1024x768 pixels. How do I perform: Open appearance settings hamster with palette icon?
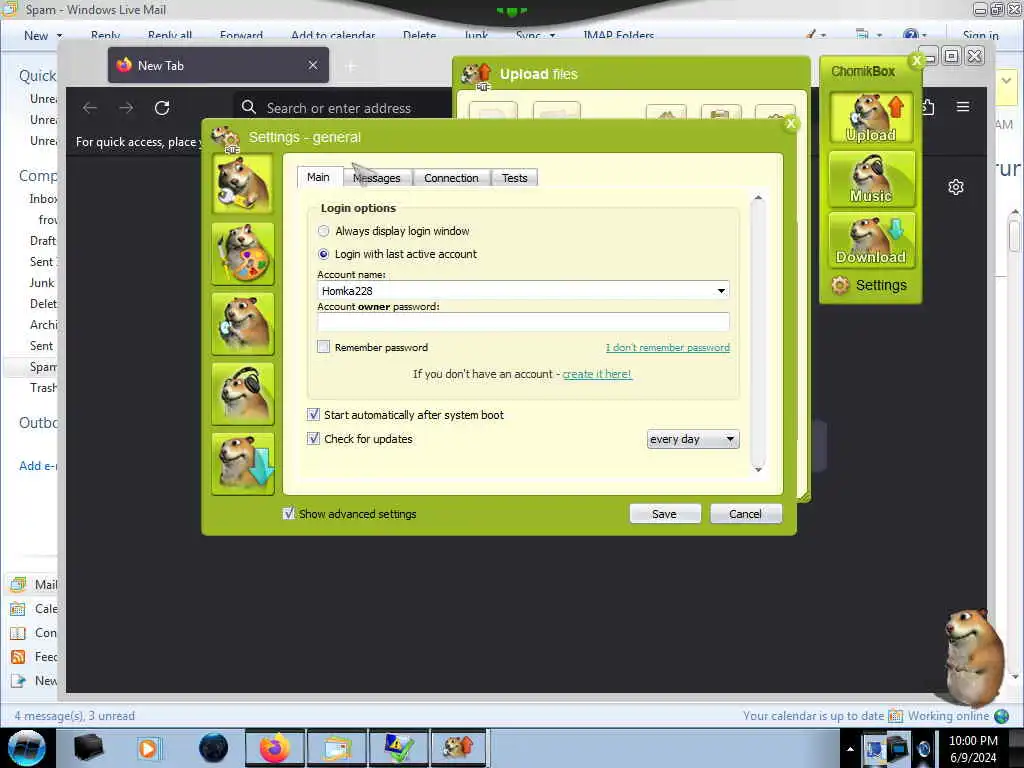[x=242, y=253]
